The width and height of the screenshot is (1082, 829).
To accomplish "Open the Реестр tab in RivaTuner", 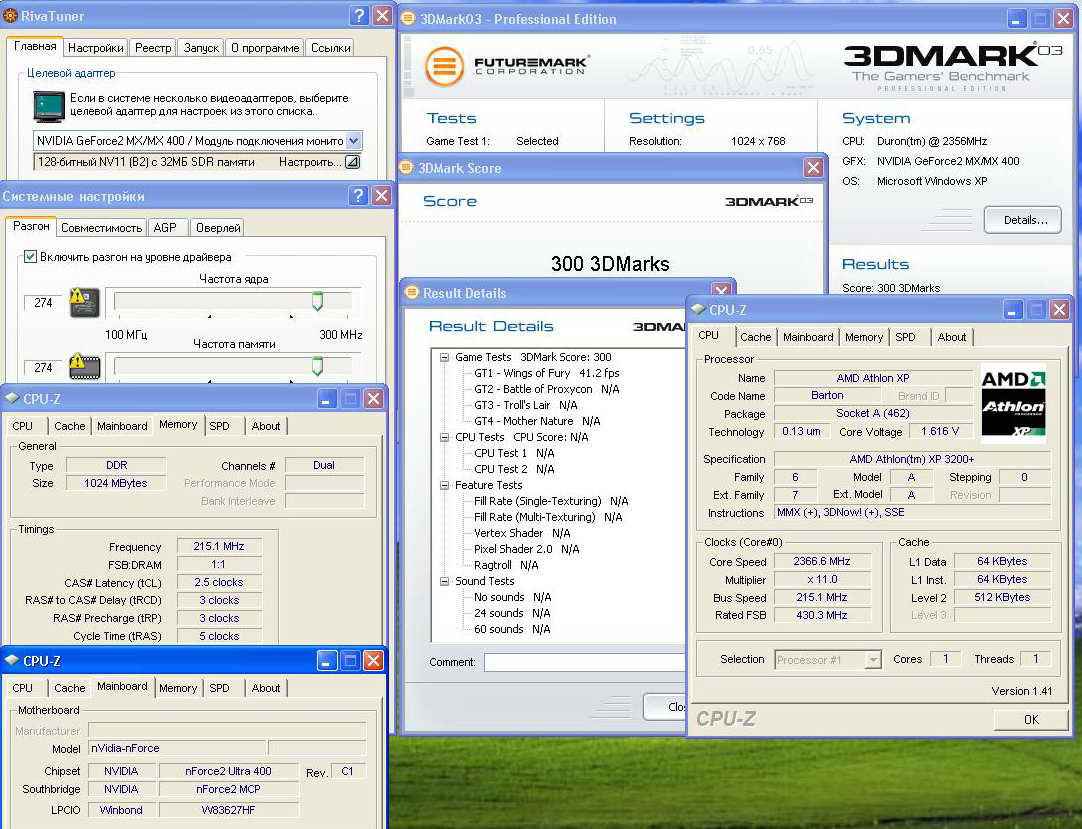I will pos(153,48).
